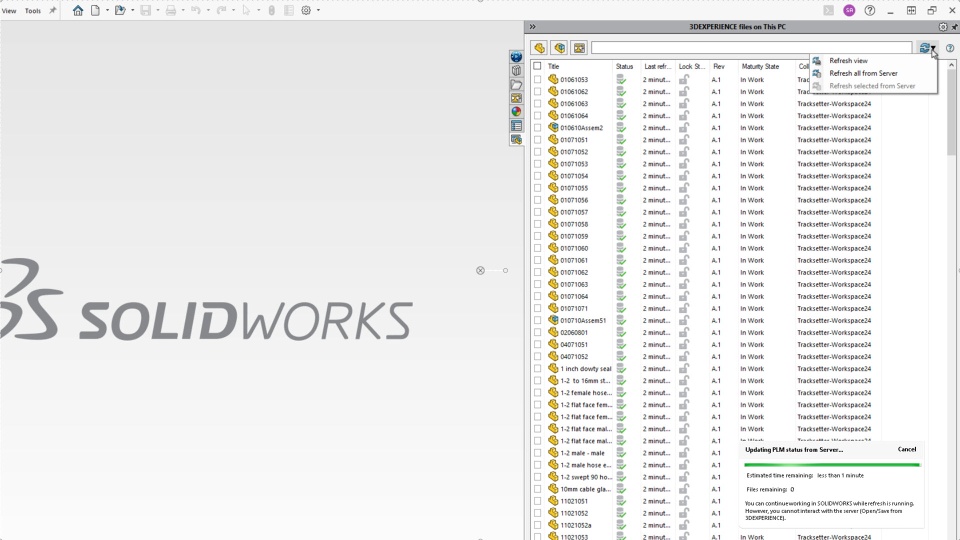Check the box for file 01071060
This screenshot has height=540, width=960.
point(538,248)
